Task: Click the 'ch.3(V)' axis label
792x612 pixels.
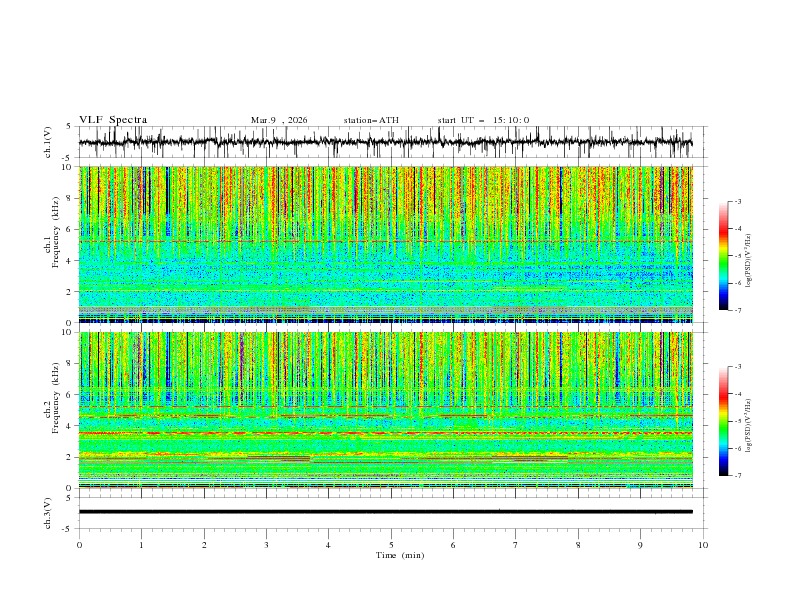Action: pyautogui.click(x=48, y=513)
